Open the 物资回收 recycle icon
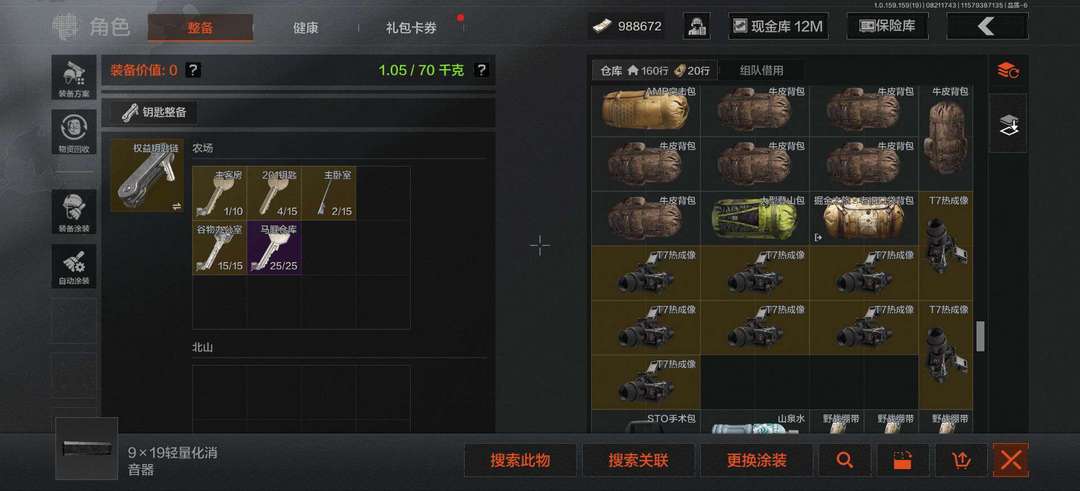Screen dimensions: 1080x491 [74, 132]
